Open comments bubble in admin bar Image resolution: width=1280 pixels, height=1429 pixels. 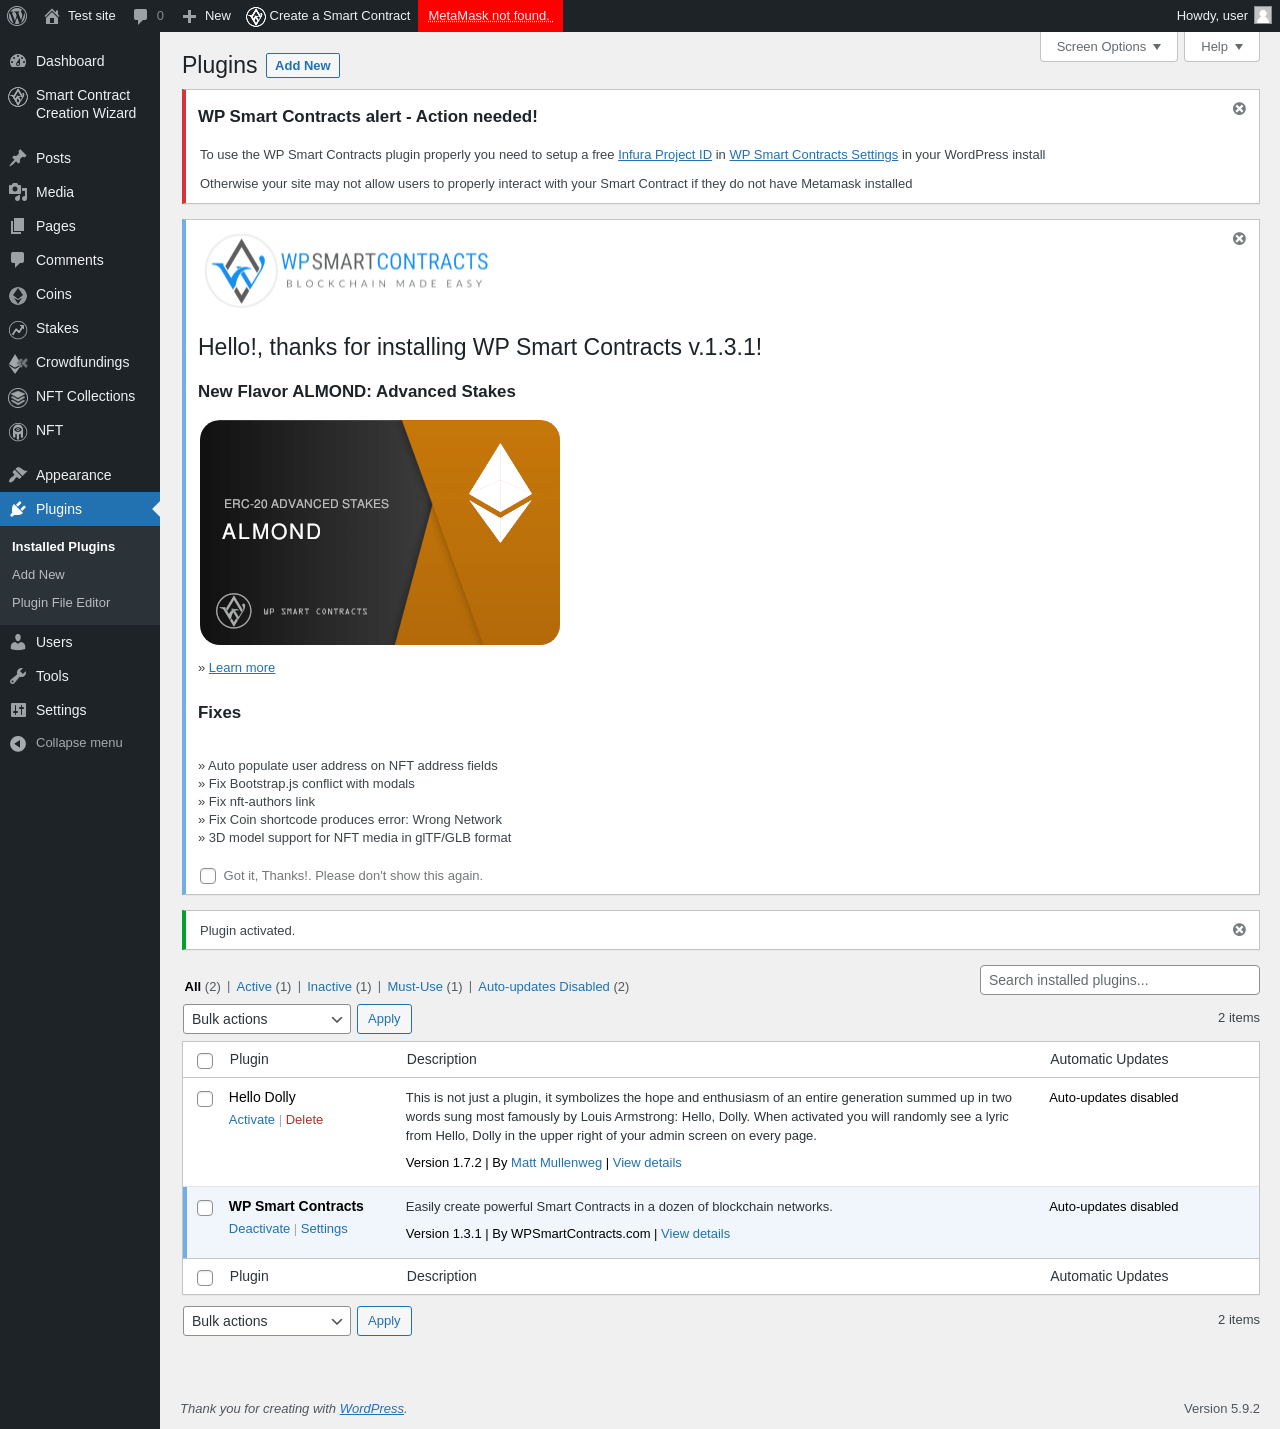pos(141,16)
